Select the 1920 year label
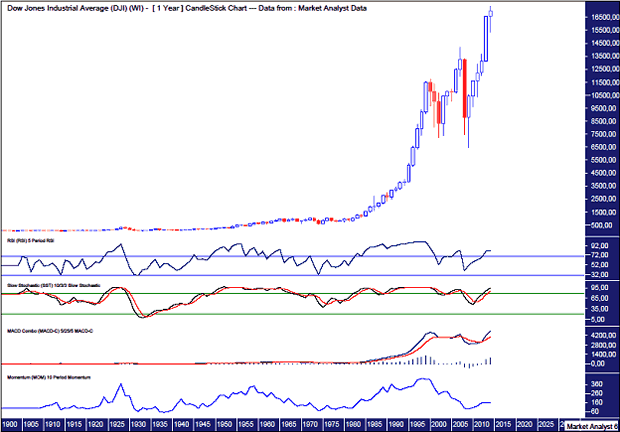Screen dimensions: 620x432 [x=96, y=424]
